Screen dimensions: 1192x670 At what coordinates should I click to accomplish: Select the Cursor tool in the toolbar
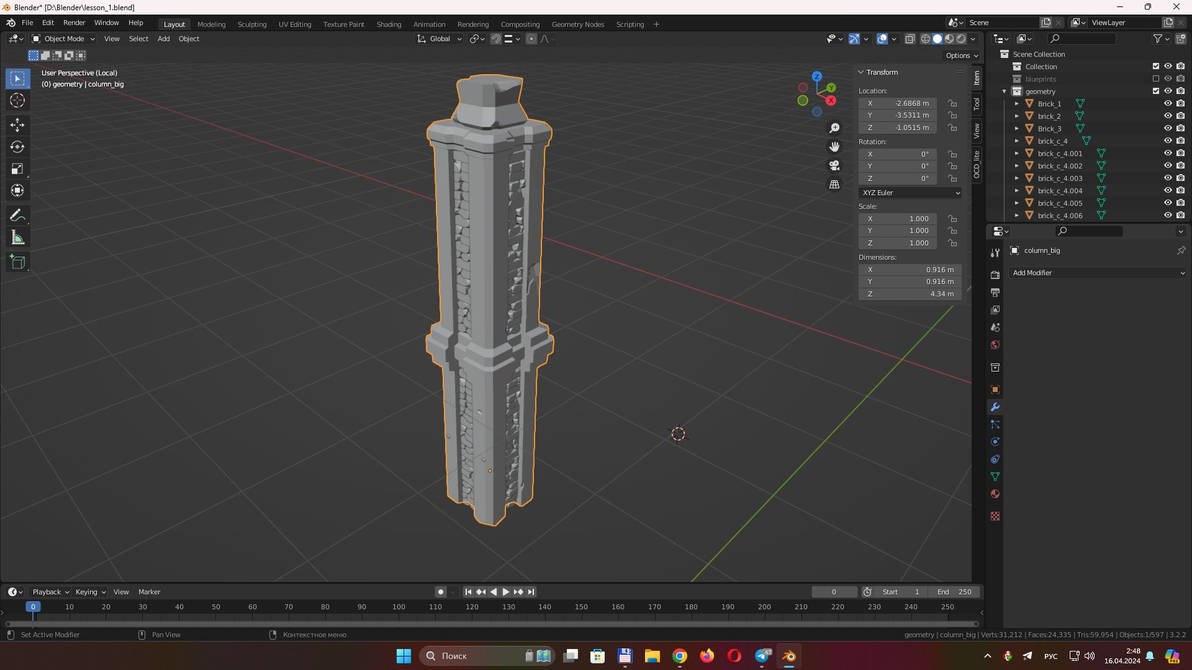tap(17, 100)
